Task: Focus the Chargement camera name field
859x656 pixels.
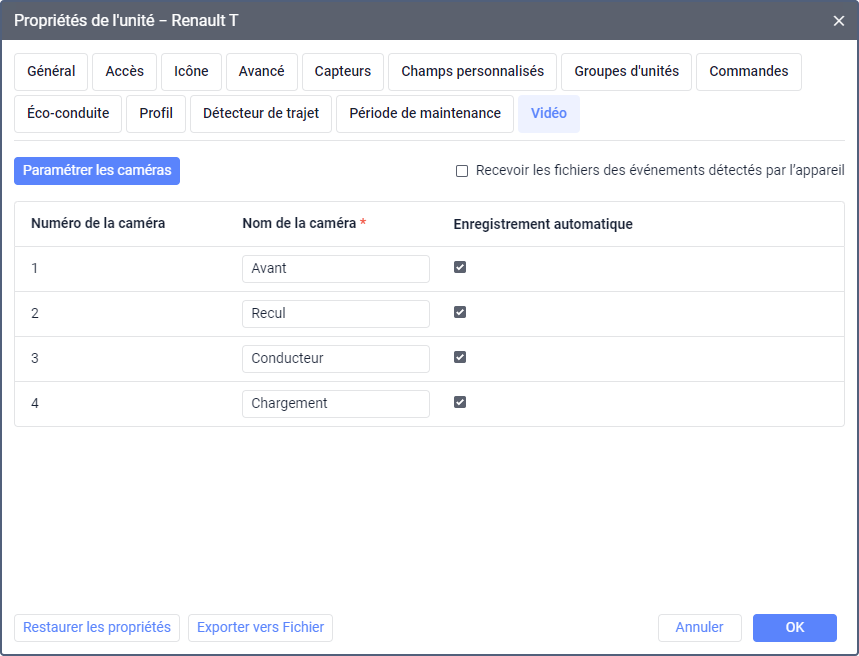Action: point(335,404)
